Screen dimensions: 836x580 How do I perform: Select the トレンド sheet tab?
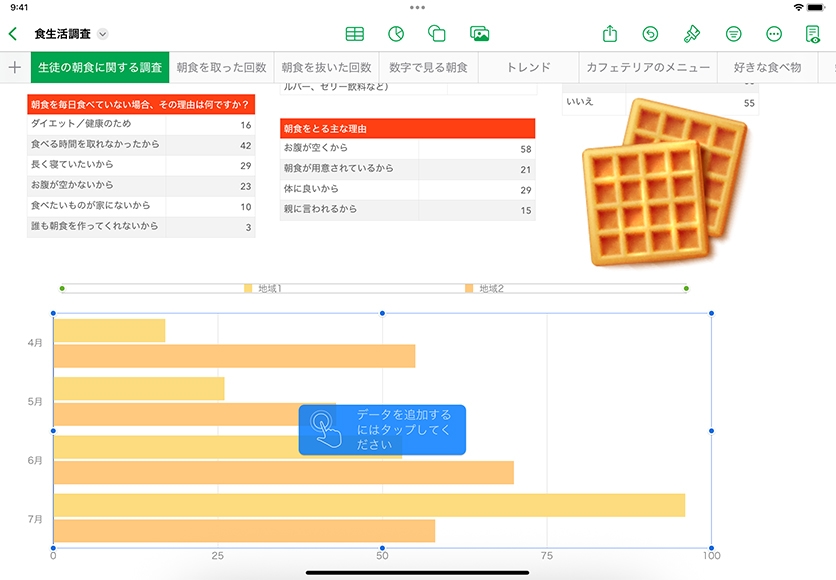click(528, 68)
